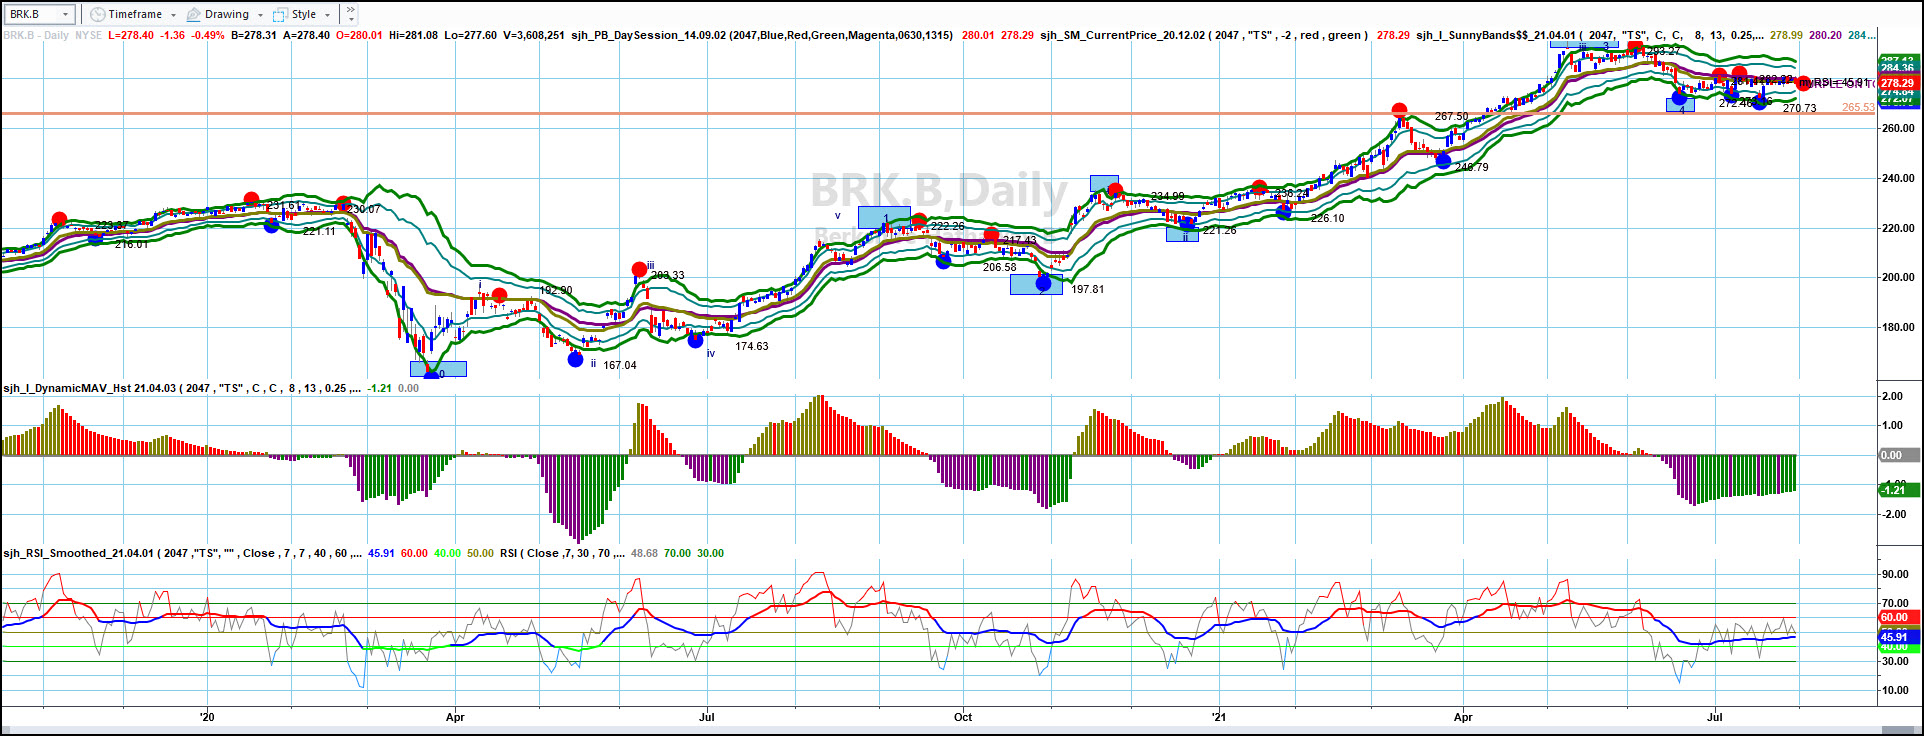The height and width of the screenshot is (736, 1924).
Task: Click the 206.58 price label
Action: (1000, 267)
